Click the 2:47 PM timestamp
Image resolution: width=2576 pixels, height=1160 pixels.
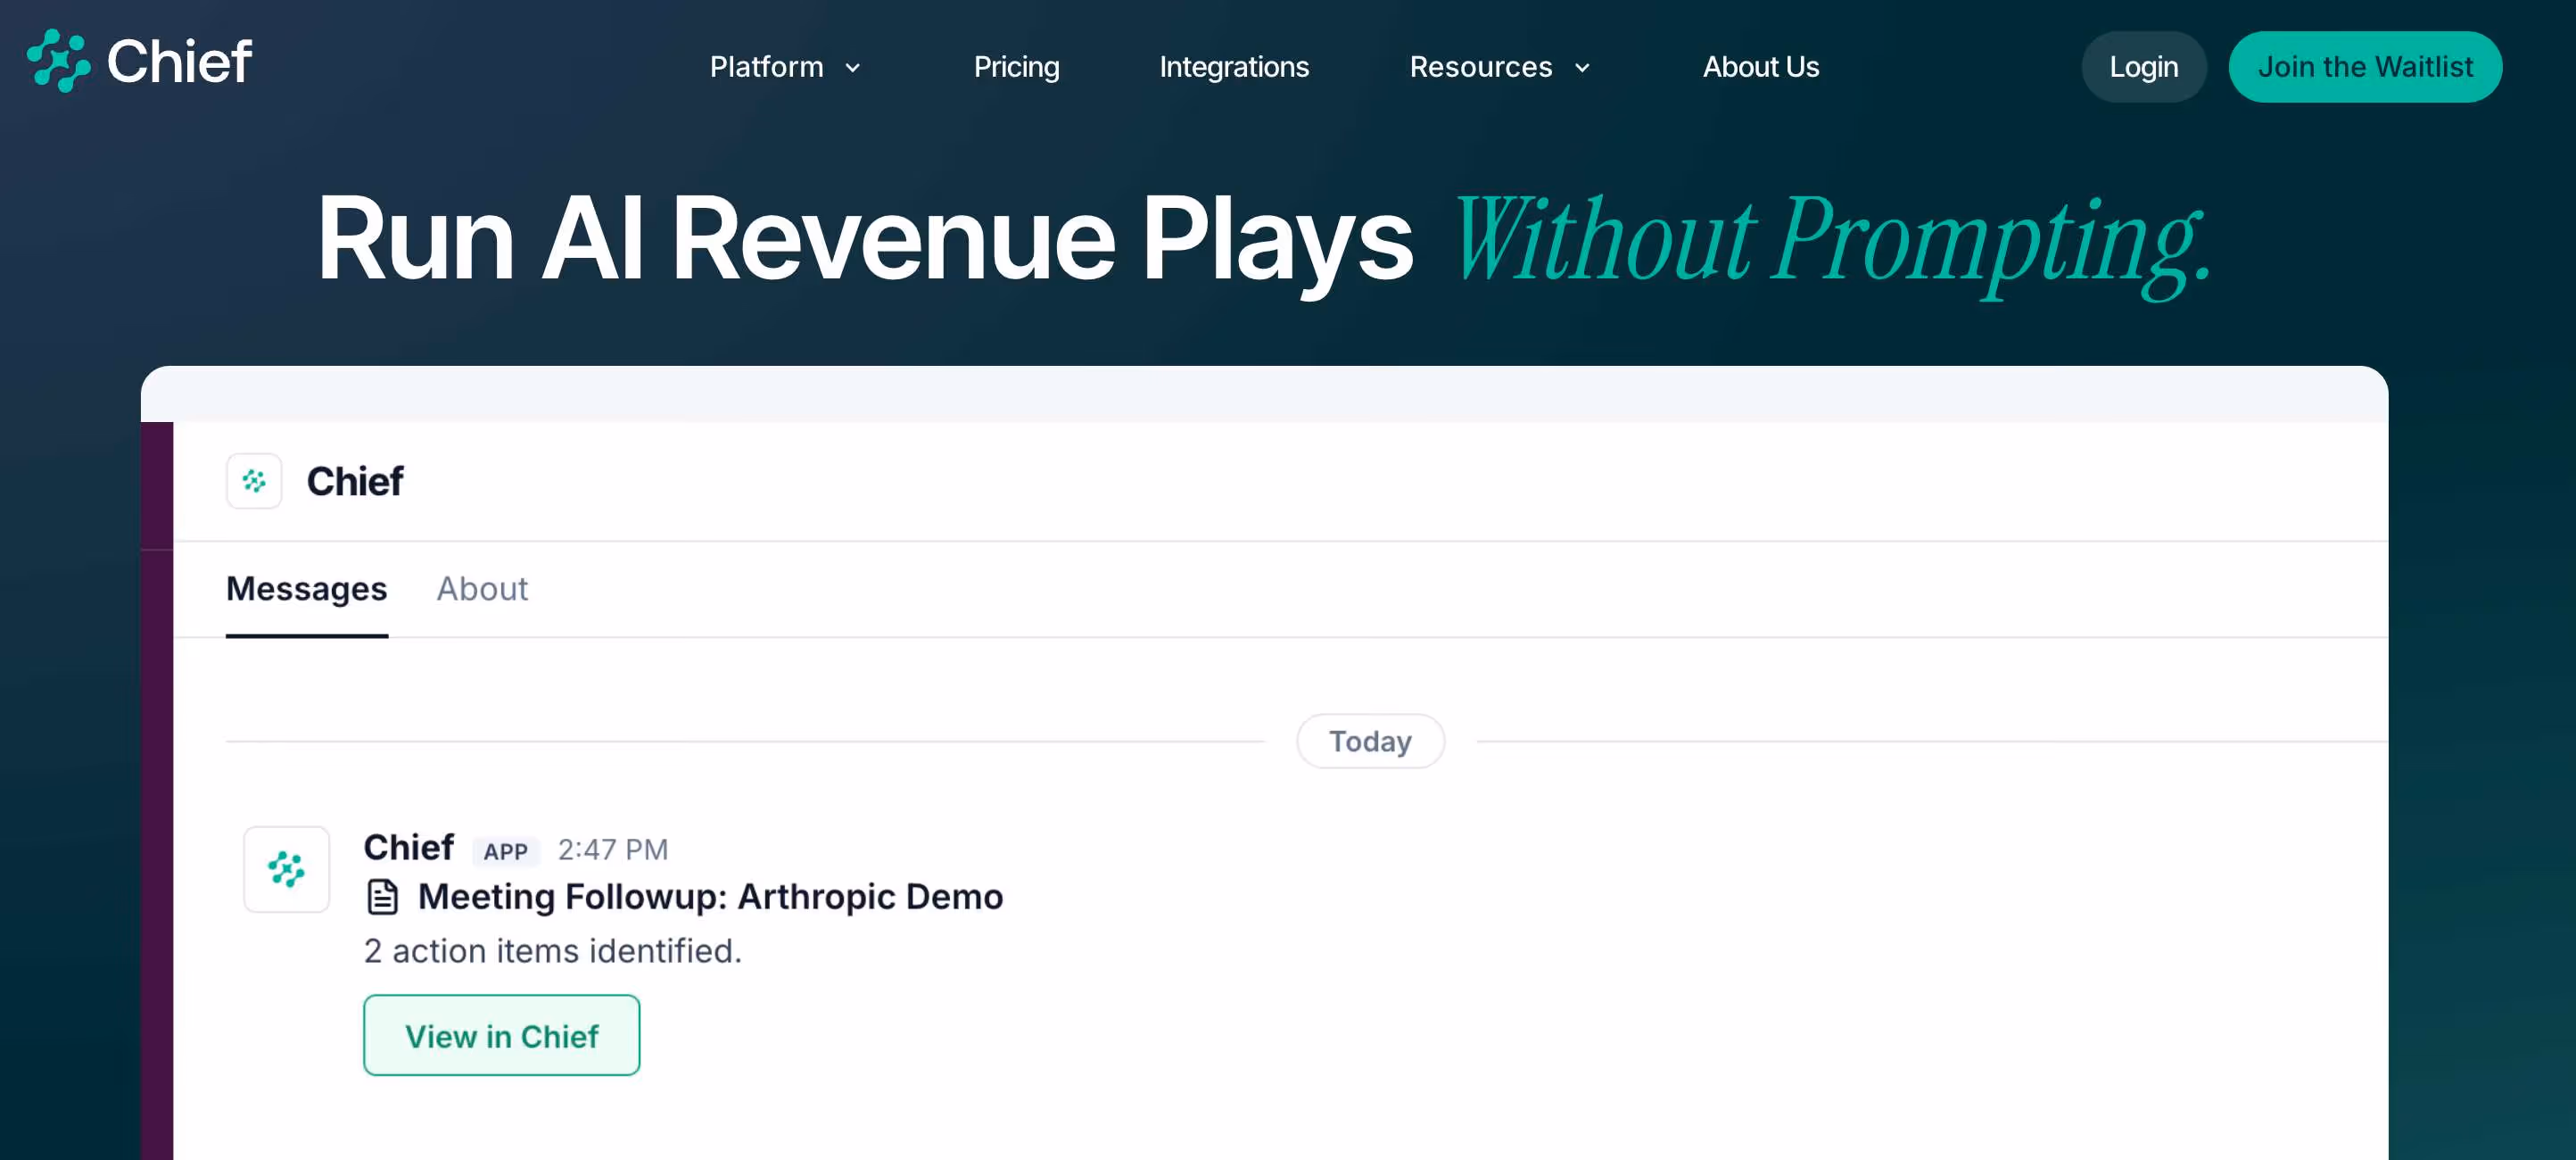[x=612, y=850]
